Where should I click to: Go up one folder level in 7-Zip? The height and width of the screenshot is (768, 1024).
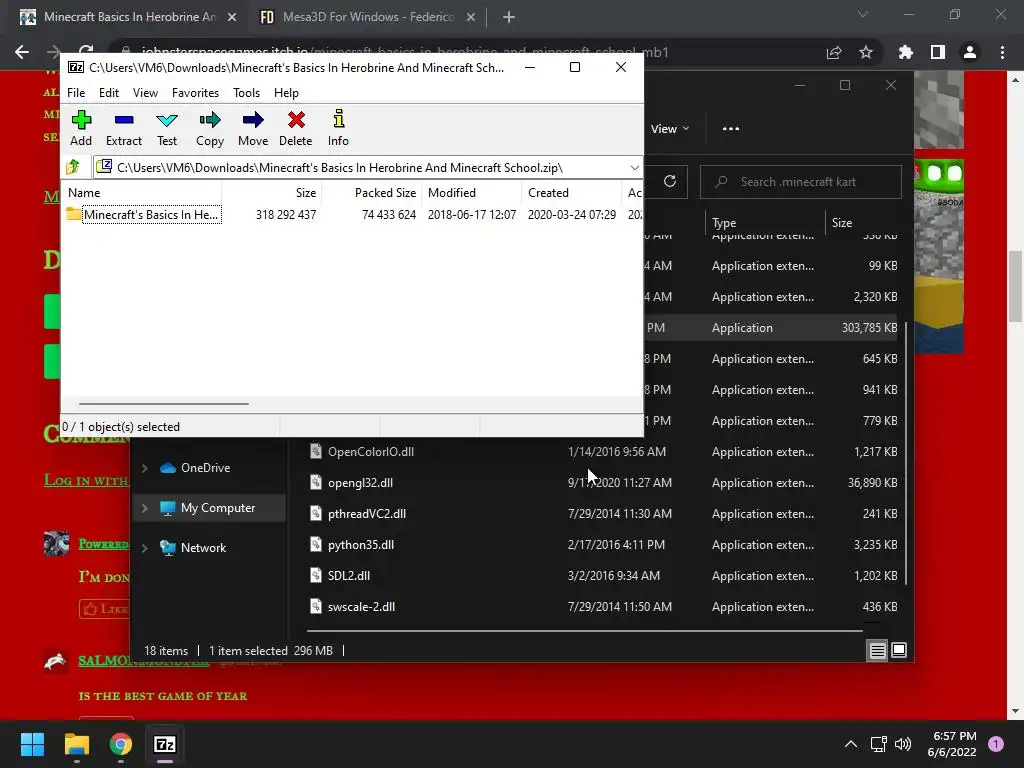[73, 168]
